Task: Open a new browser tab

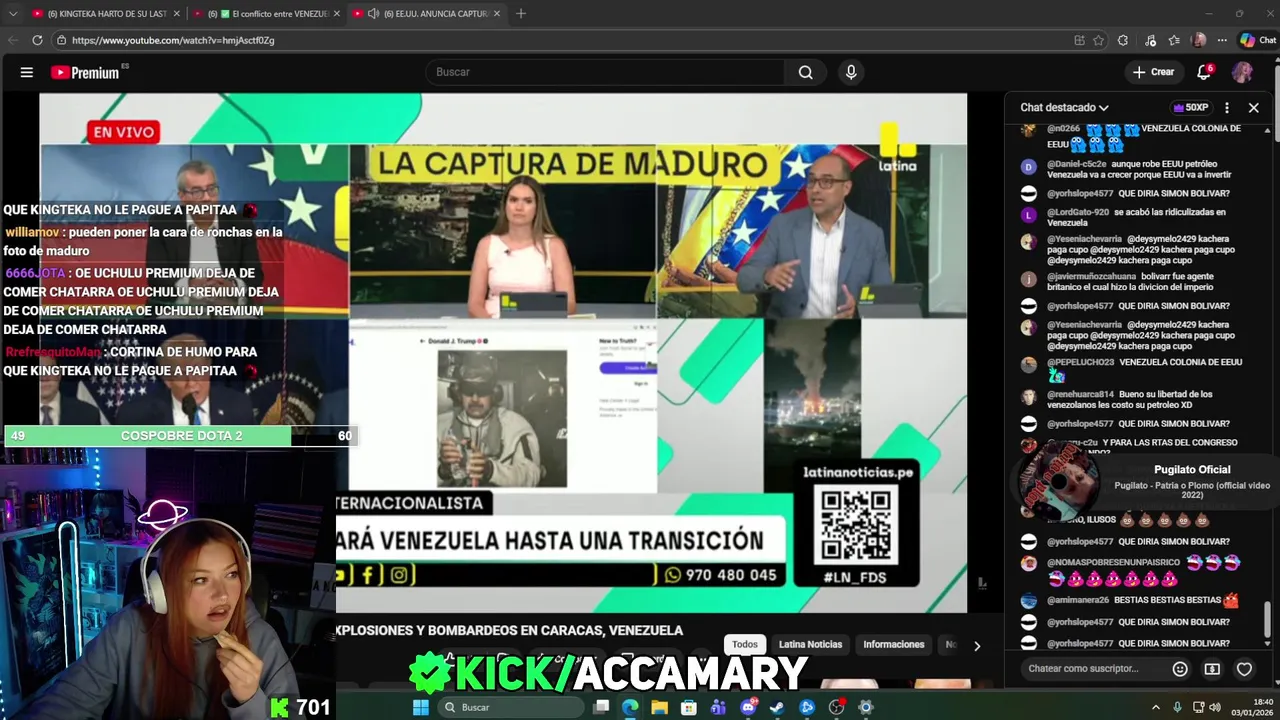Action: tap(521, 14)
